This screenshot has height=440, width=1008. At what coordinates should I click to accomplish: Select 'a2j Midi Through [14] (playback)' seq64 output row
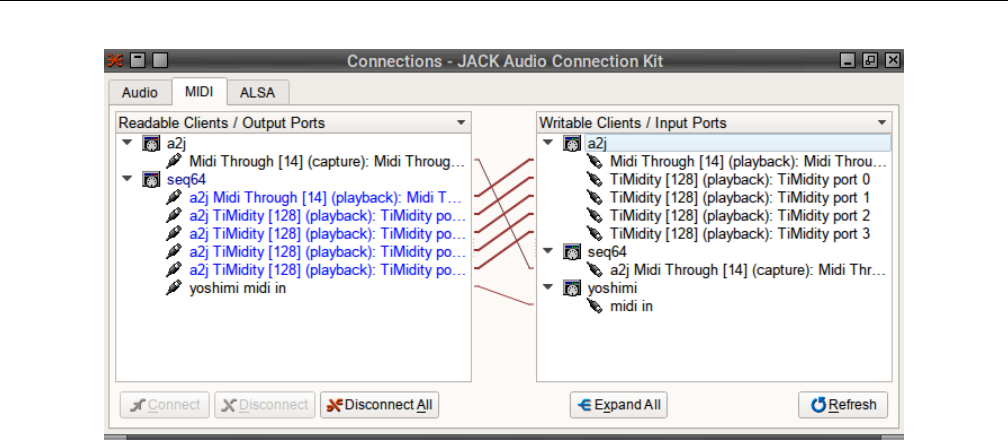[x=327, y=197]
